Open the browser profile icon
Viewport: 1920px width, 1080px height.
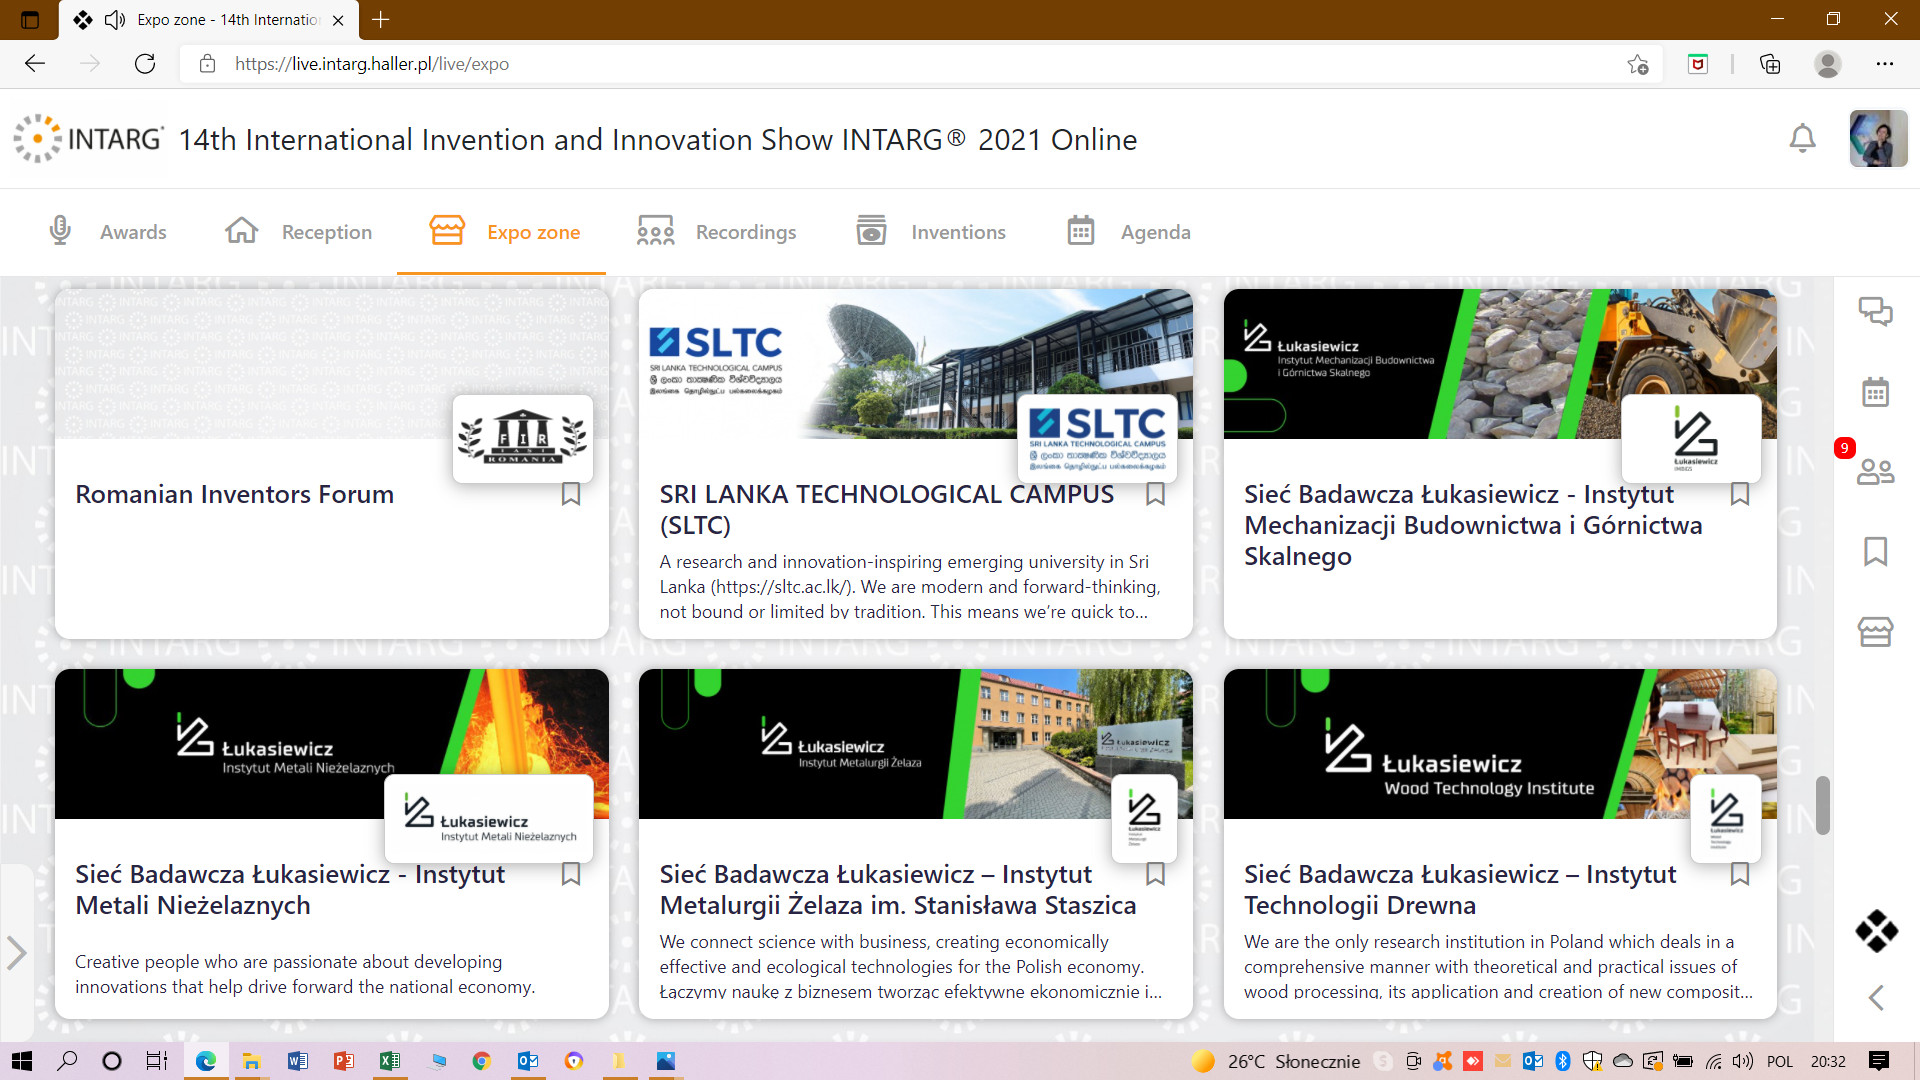pyautogui.click(x=1828, y=64)
